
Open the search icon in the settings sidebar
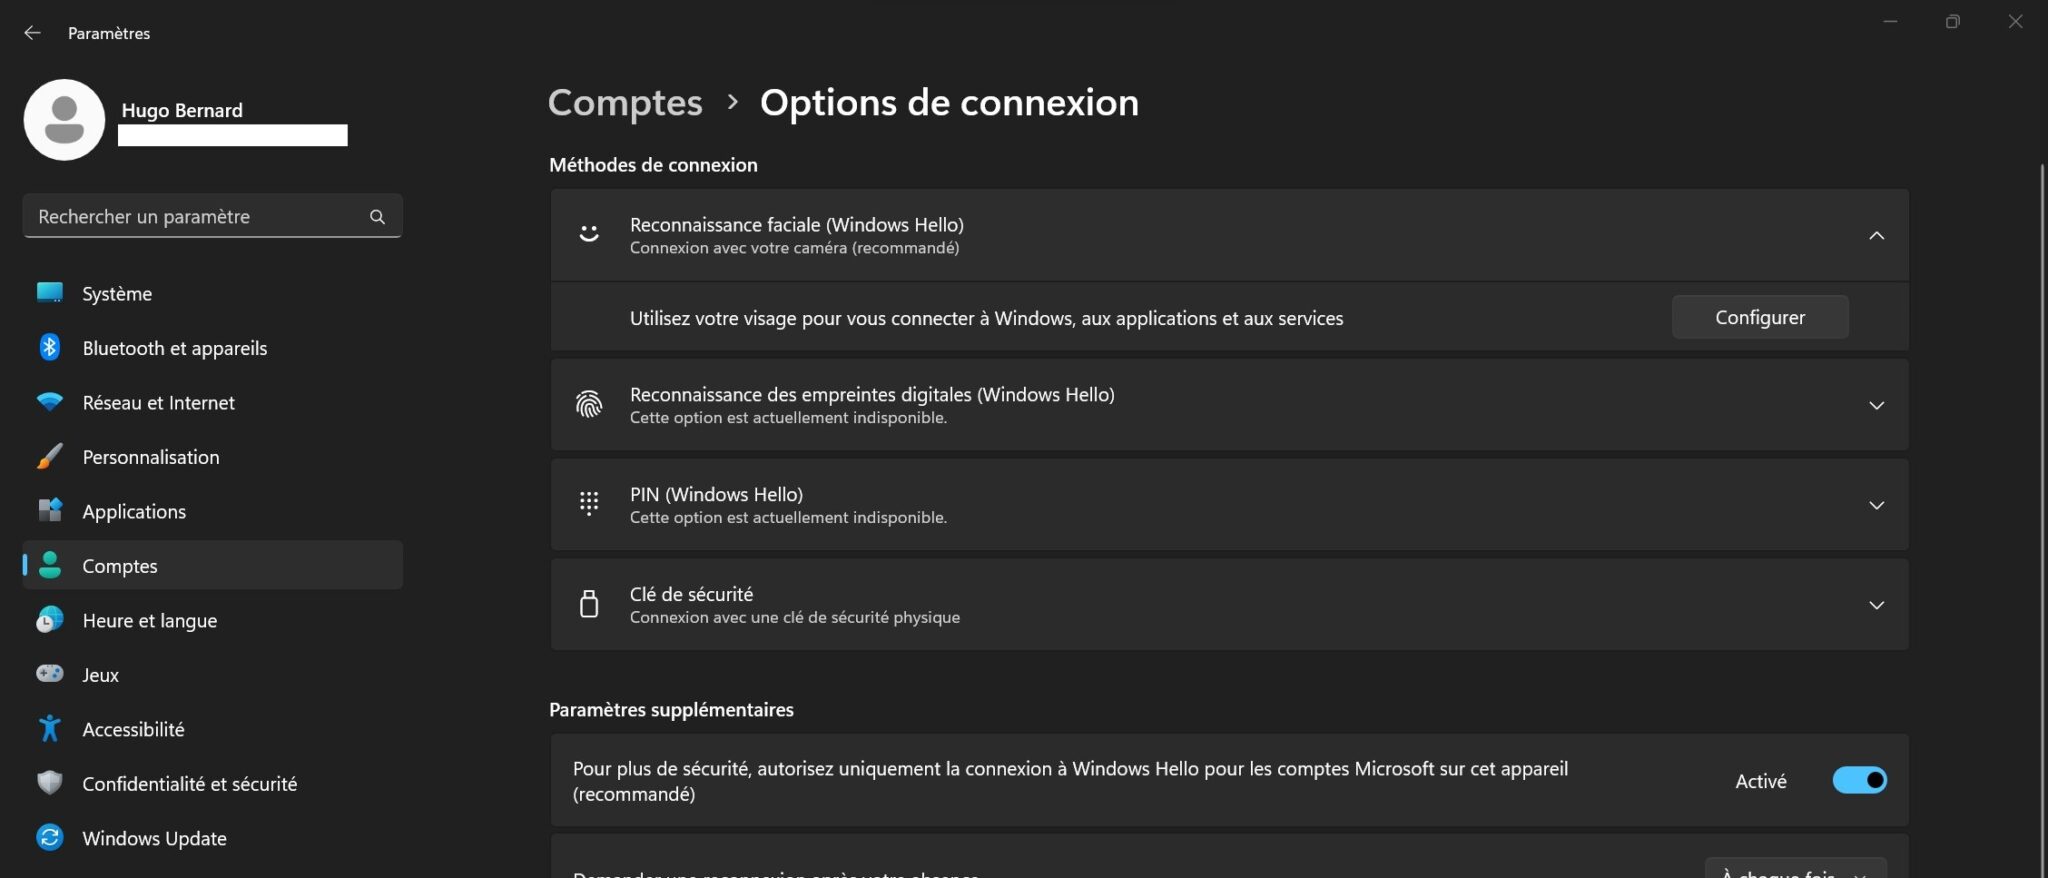point(377,216)
